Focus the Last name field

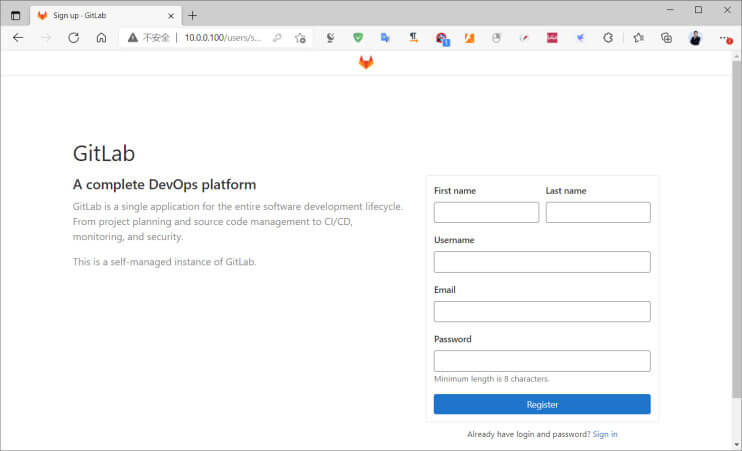(598, 212)
